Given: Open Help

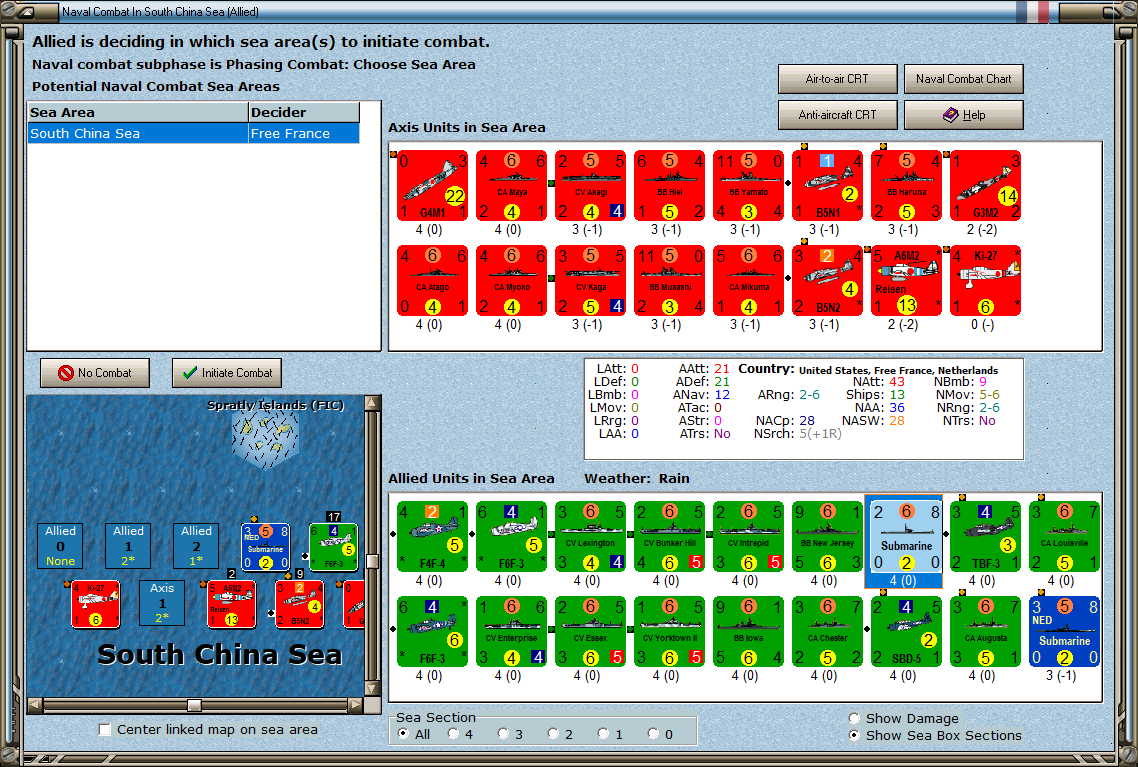Looking at the screenshot, I should click(963, 115).
